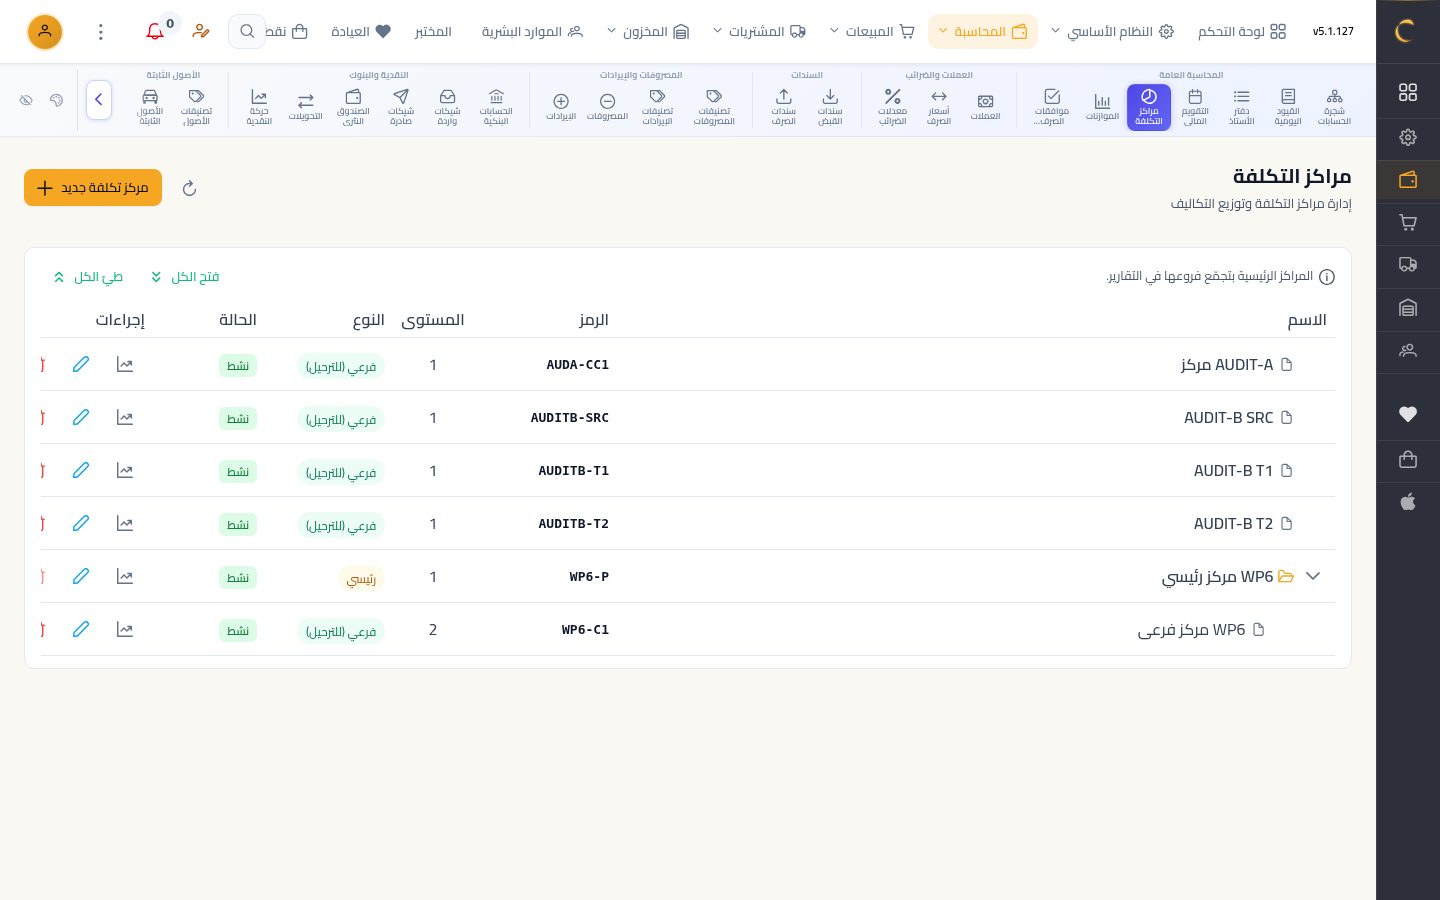Screen dimensions: 1440x900
Task: Open journal entries (القيود اليومية)
Action: [1288, 107]
